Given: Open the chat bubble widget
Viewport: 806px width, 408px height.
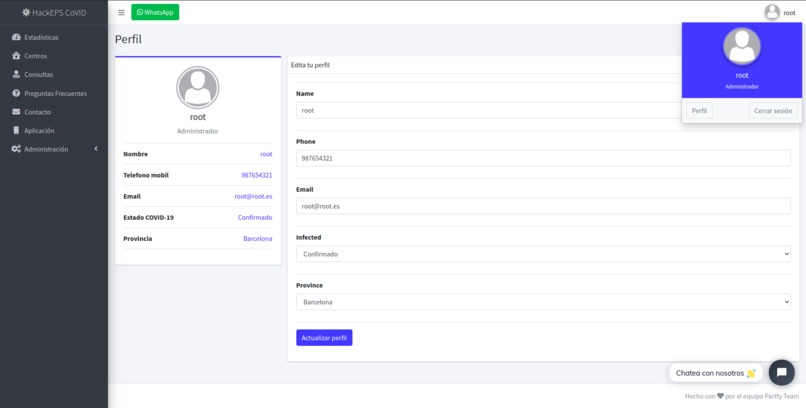Looking at the screenshot, I should pyautogui.click(x=781, y=373).
